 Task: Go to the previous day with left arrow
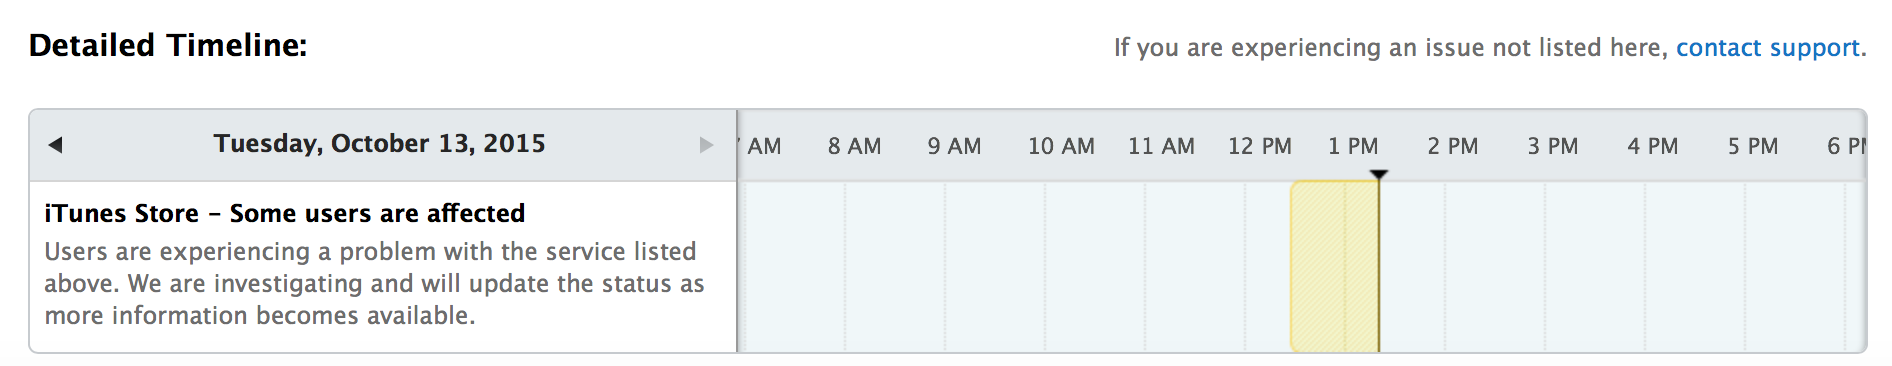56,145
